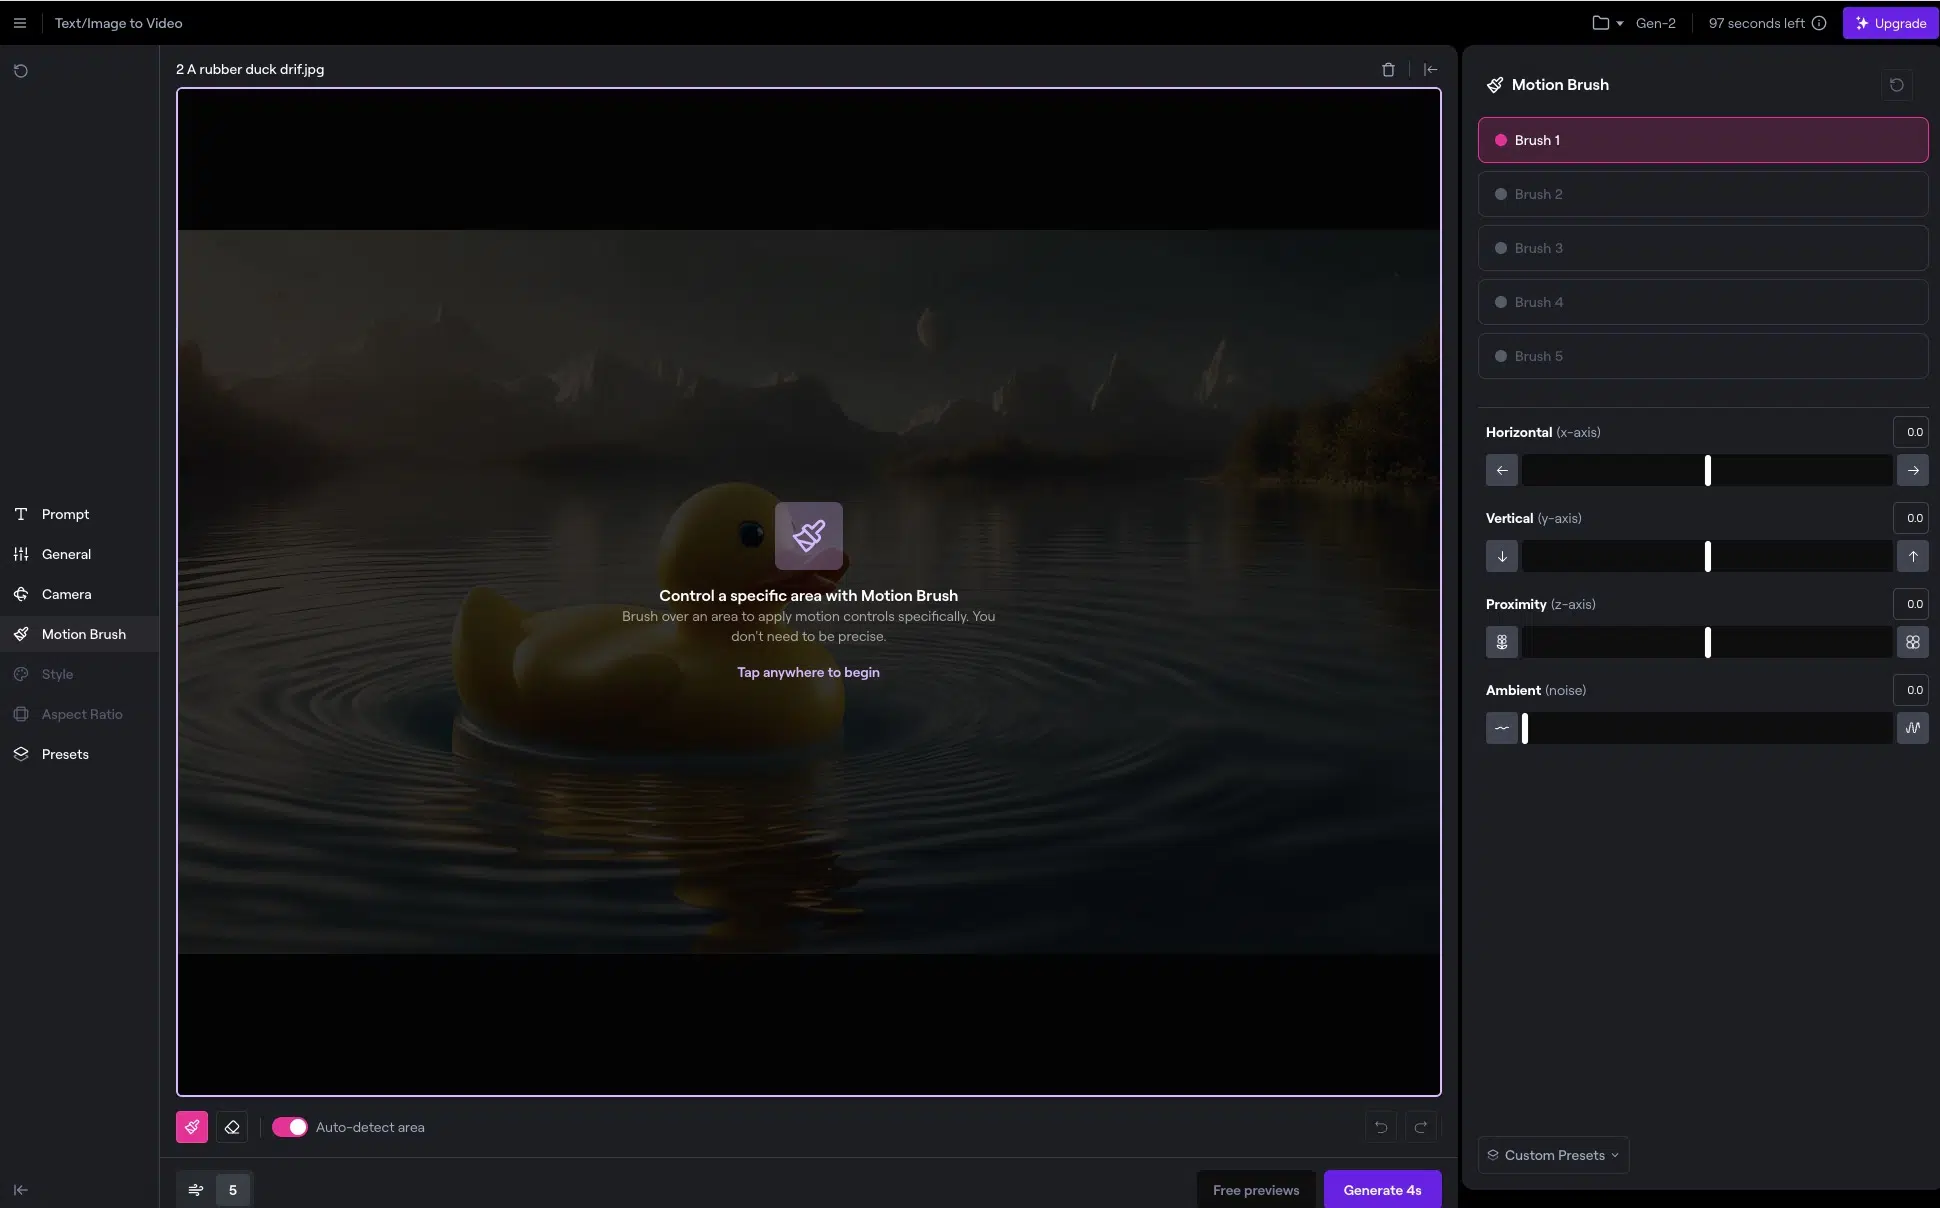The image size is (1940, 1208).
Task: Toggle Auto-detect area switch
Action: click(290, 1127)
